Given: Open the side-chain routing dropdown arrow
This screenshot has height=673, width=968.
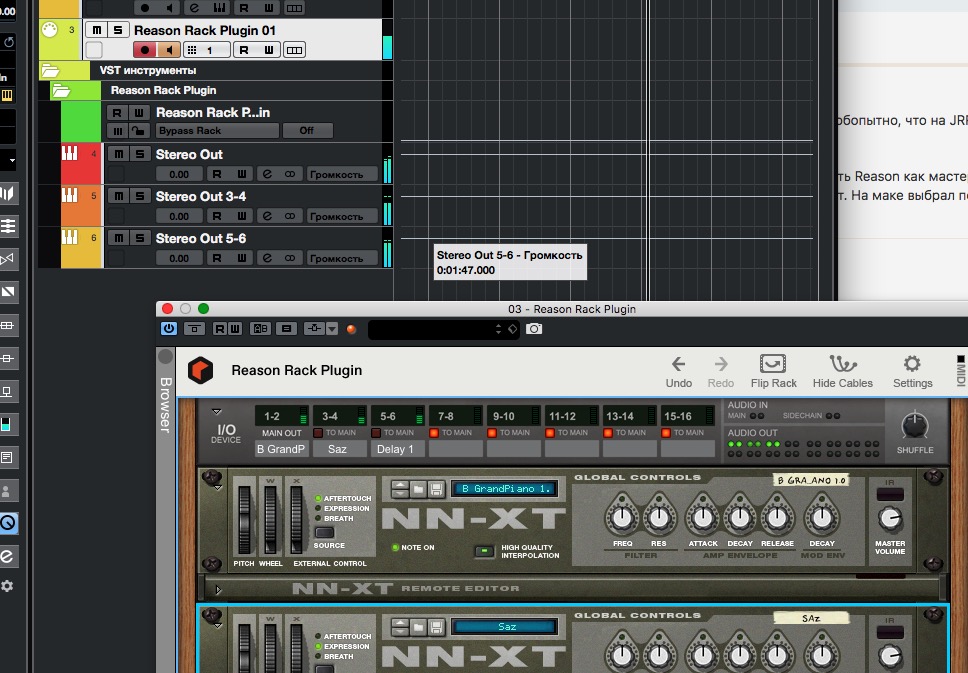Looking at the screenshot, I should coord(332,328).
